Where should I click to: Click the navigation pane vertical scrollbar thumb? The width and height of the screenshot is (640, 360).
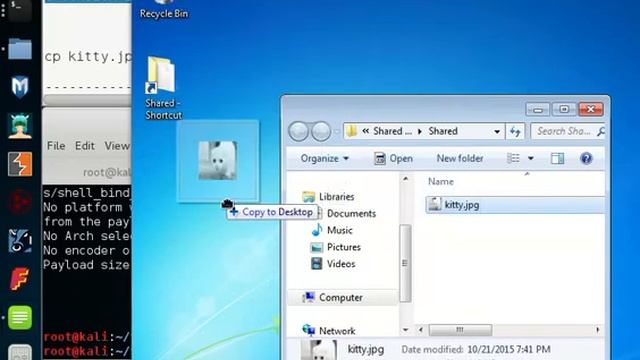tap(405, 263)
